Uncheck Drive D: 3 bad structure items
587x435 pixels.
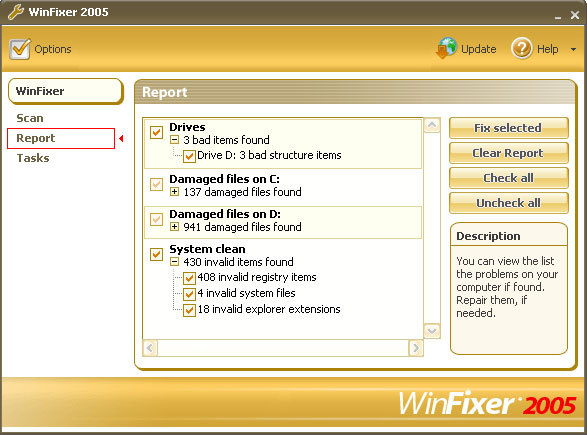(189, 156)
